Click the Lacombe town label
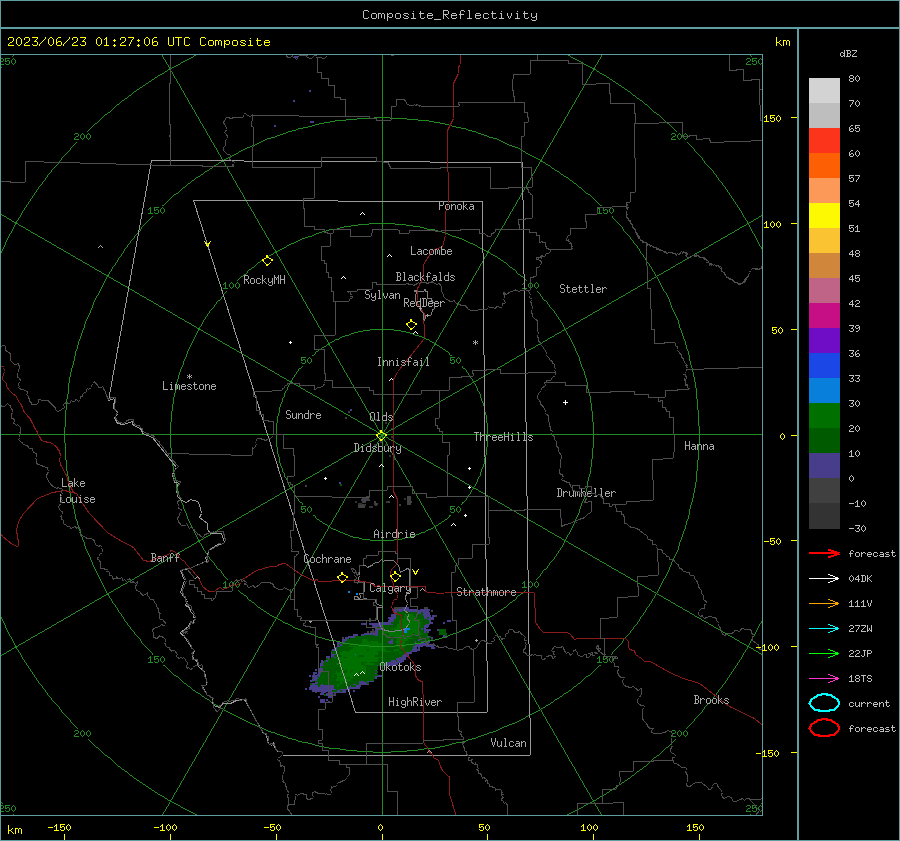Image resolution: width=900 pixels, height=841 pixels. [x=431, y=251]
